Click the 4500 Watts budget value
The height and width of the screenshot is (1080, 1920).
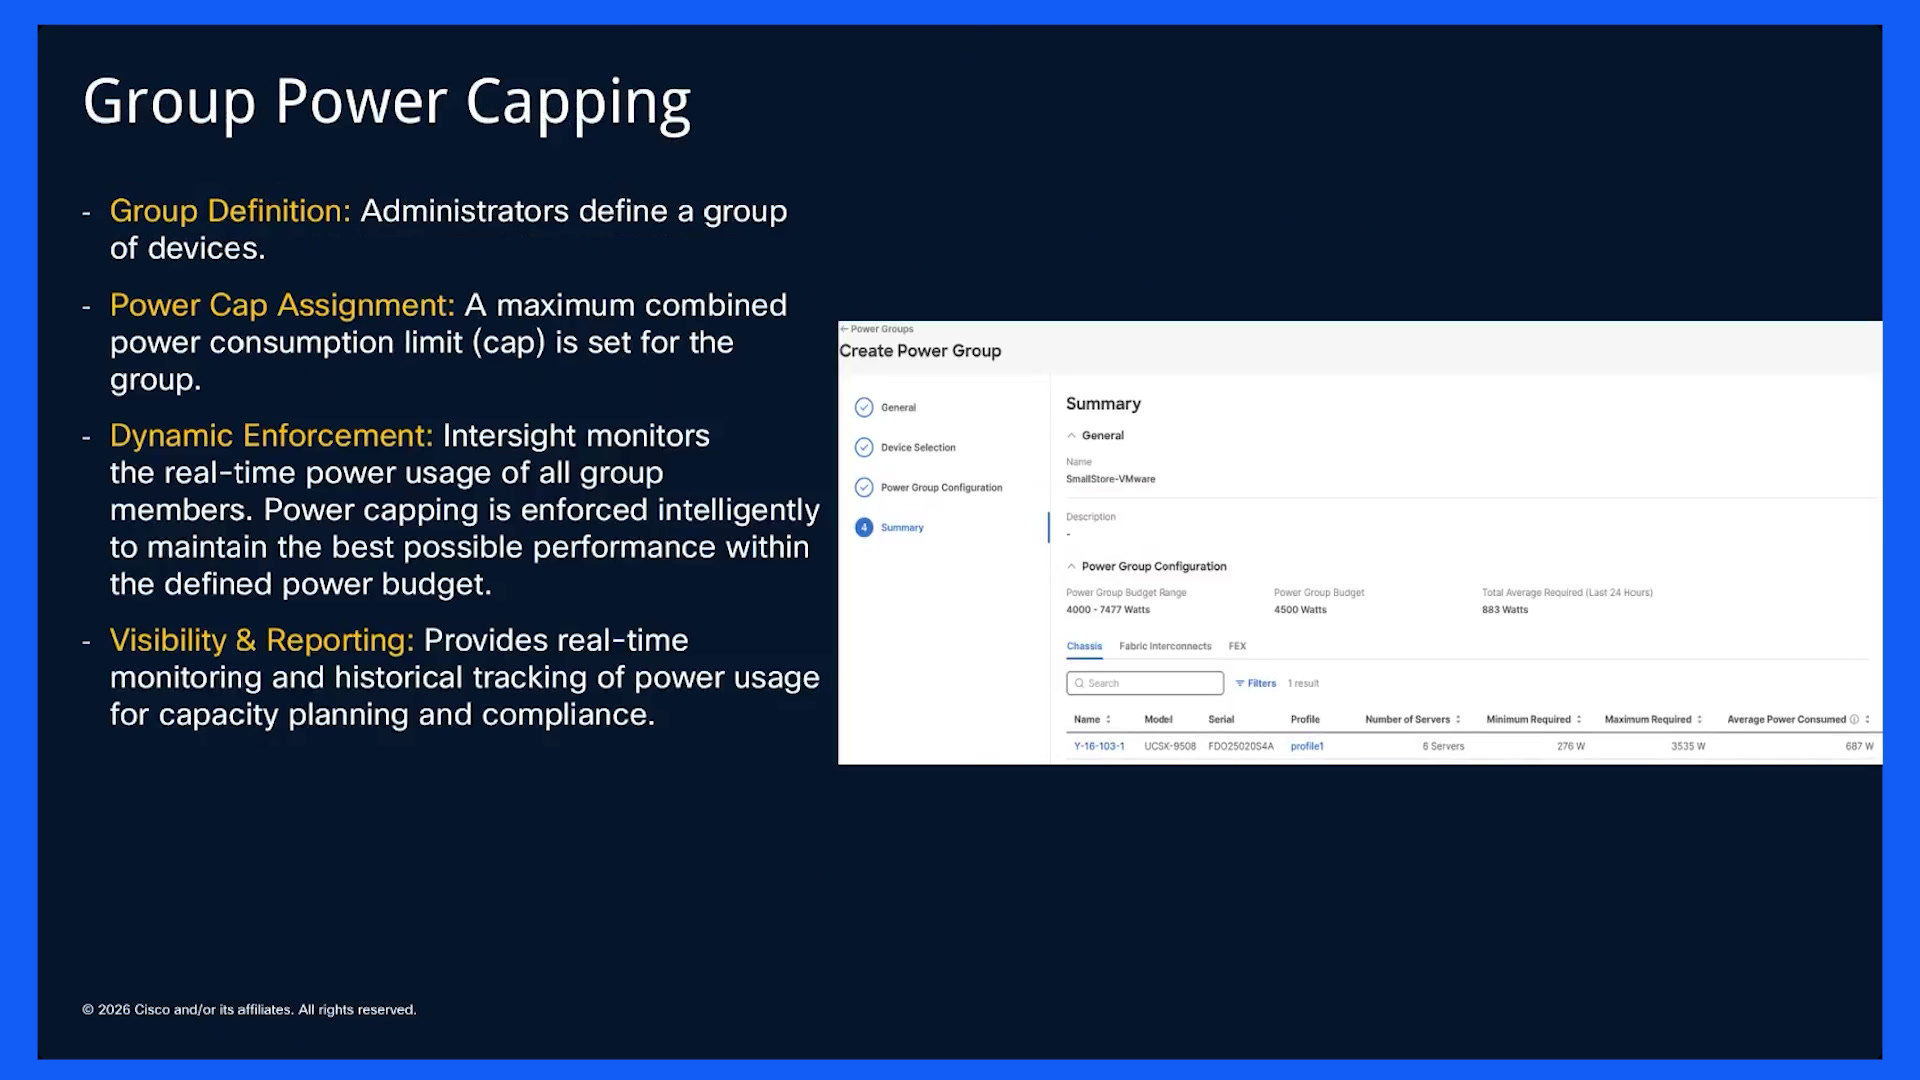(1300, 610)
